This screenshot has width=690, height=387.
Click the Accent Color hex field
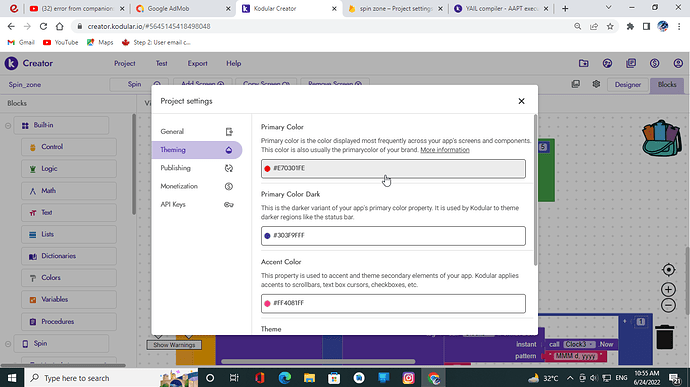(393, 303)
